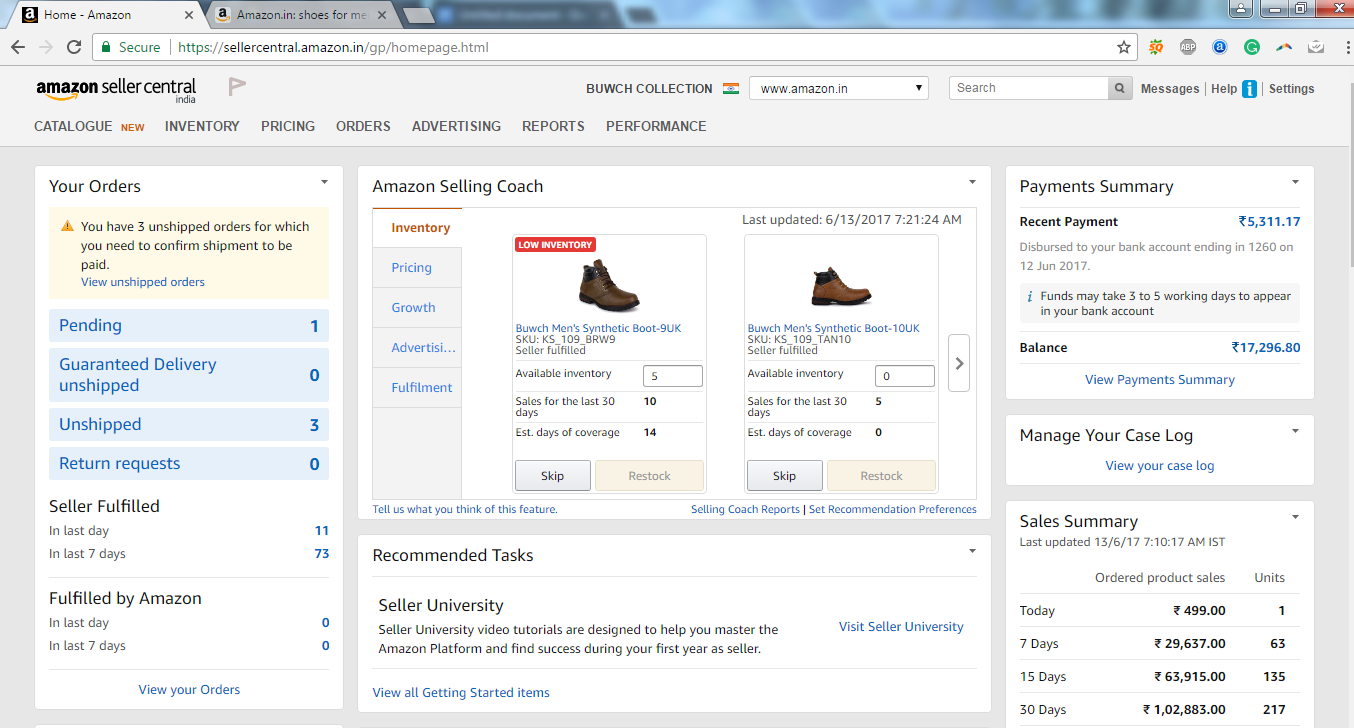Open the INVENTORY menu
This screenshot has width=1354, height=728.
coord(202,126)
